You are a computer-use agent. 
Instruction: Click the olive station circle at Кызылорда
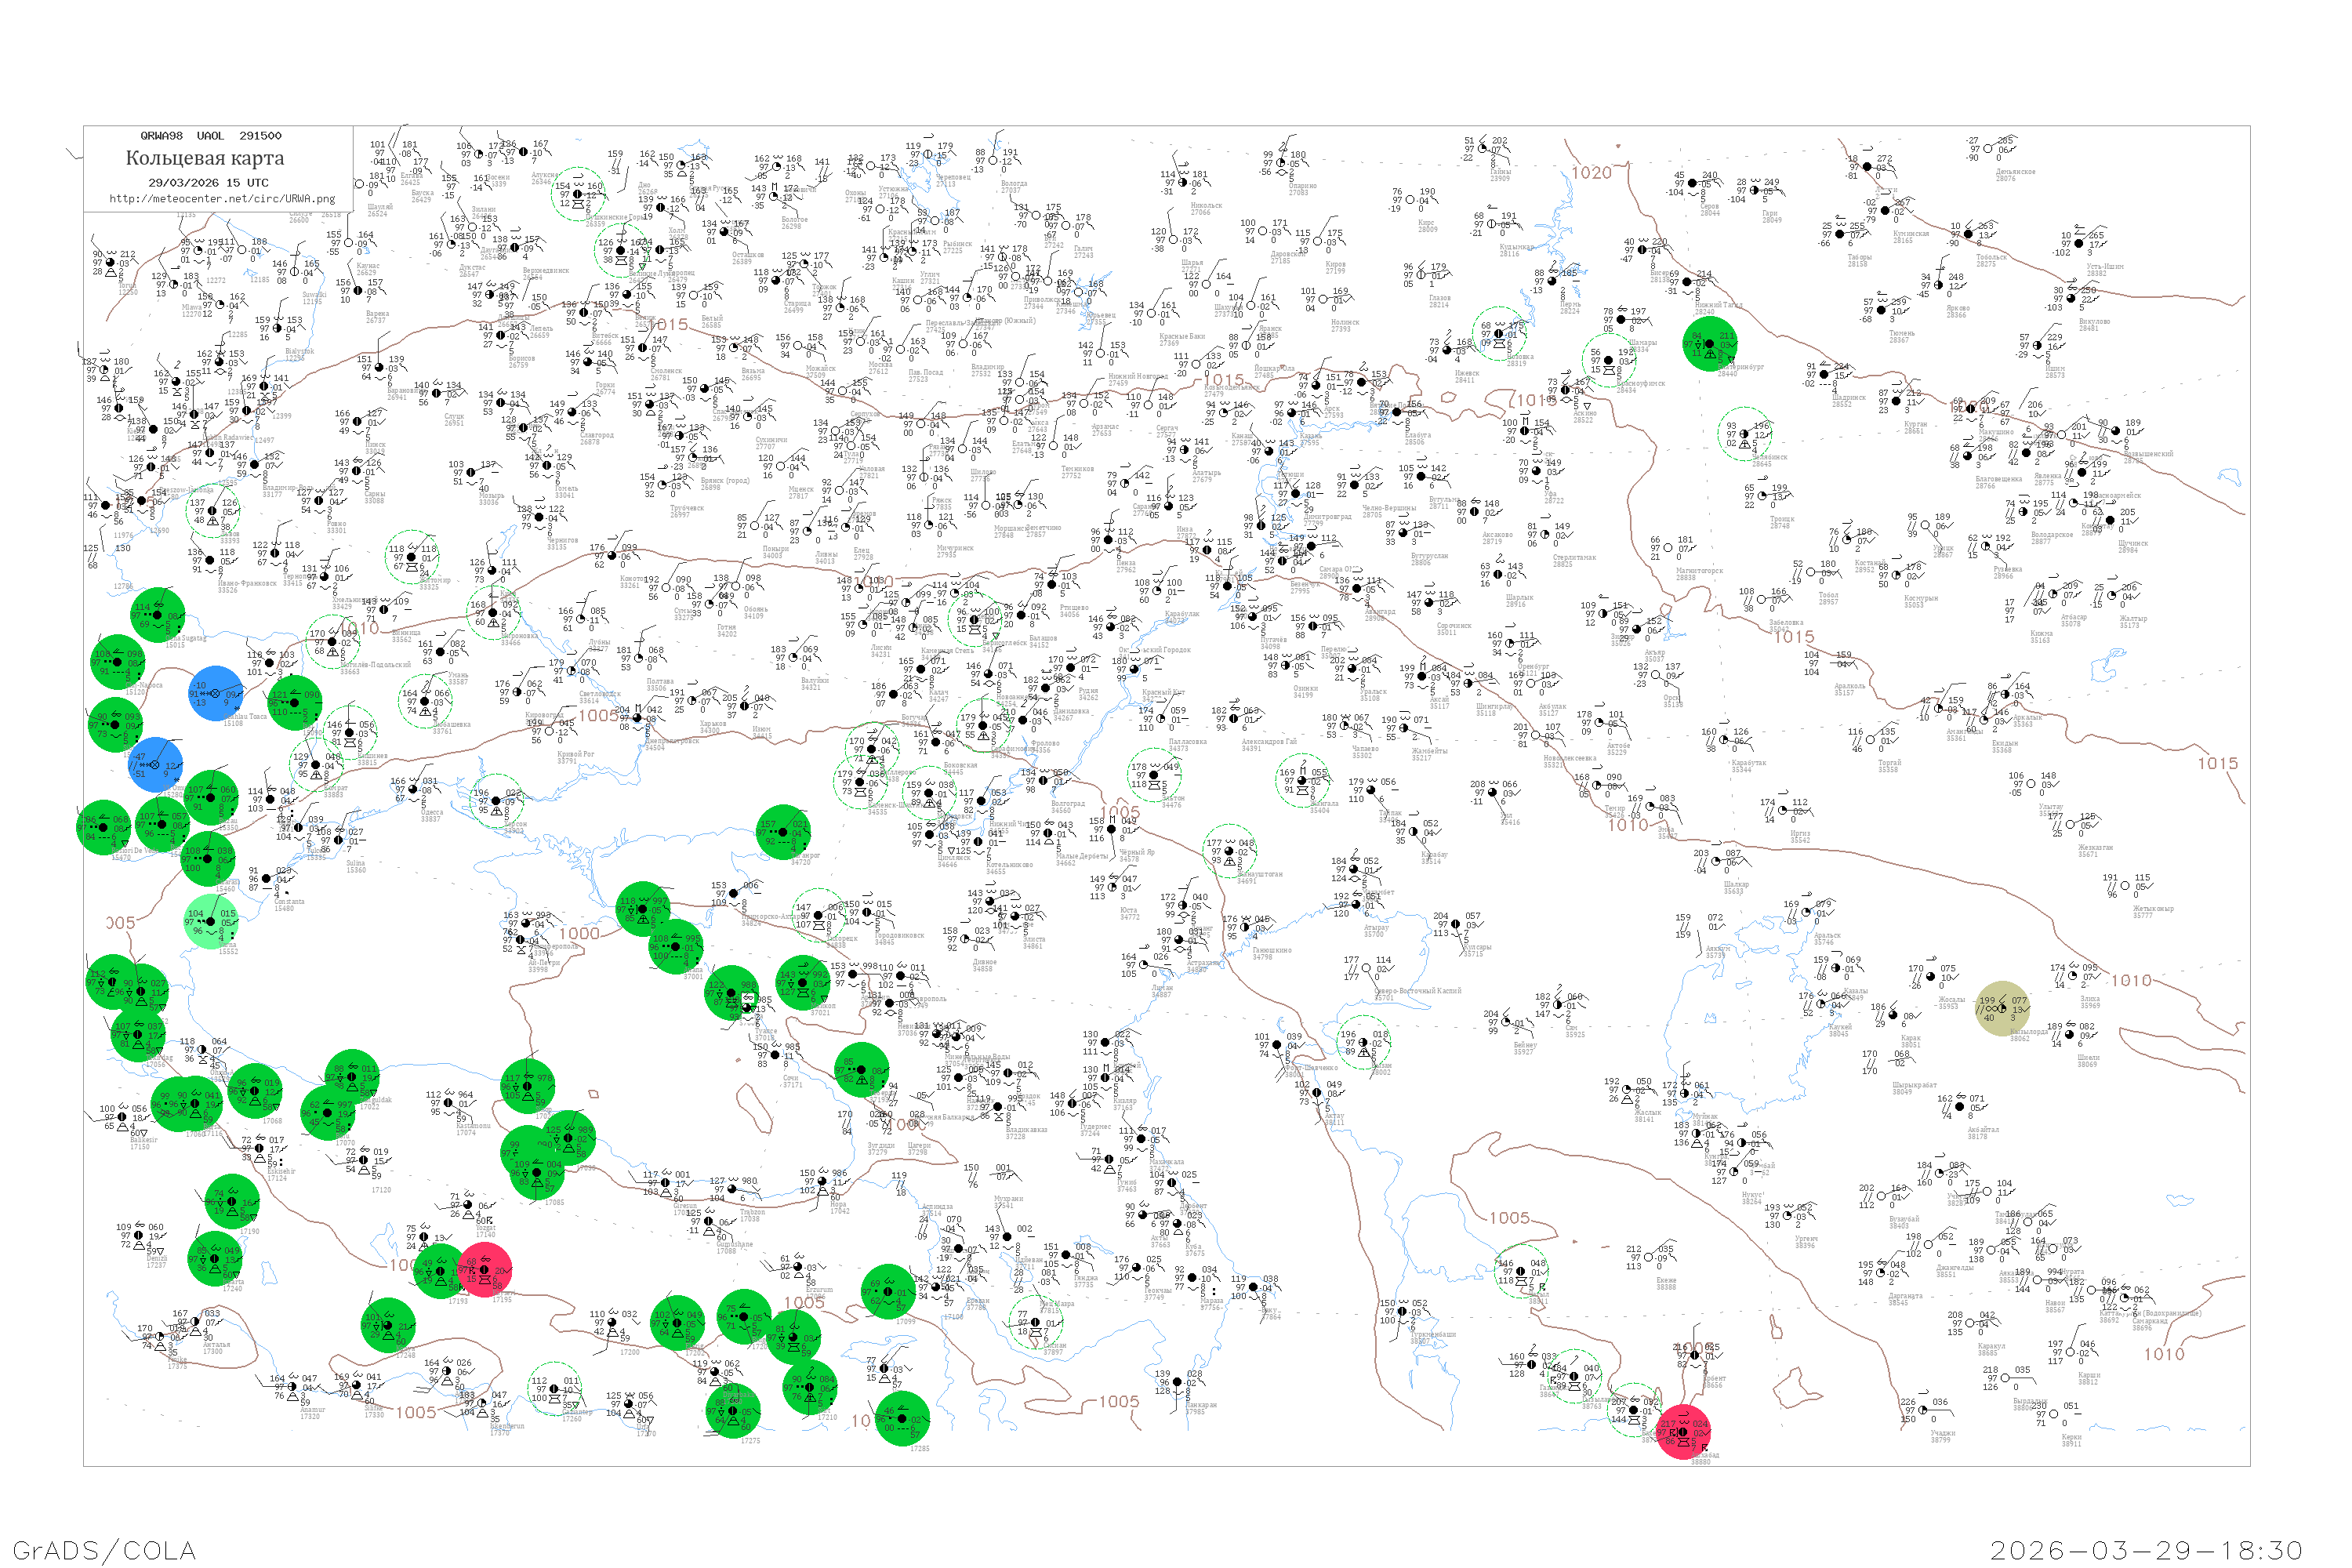coord(2002,1008)
